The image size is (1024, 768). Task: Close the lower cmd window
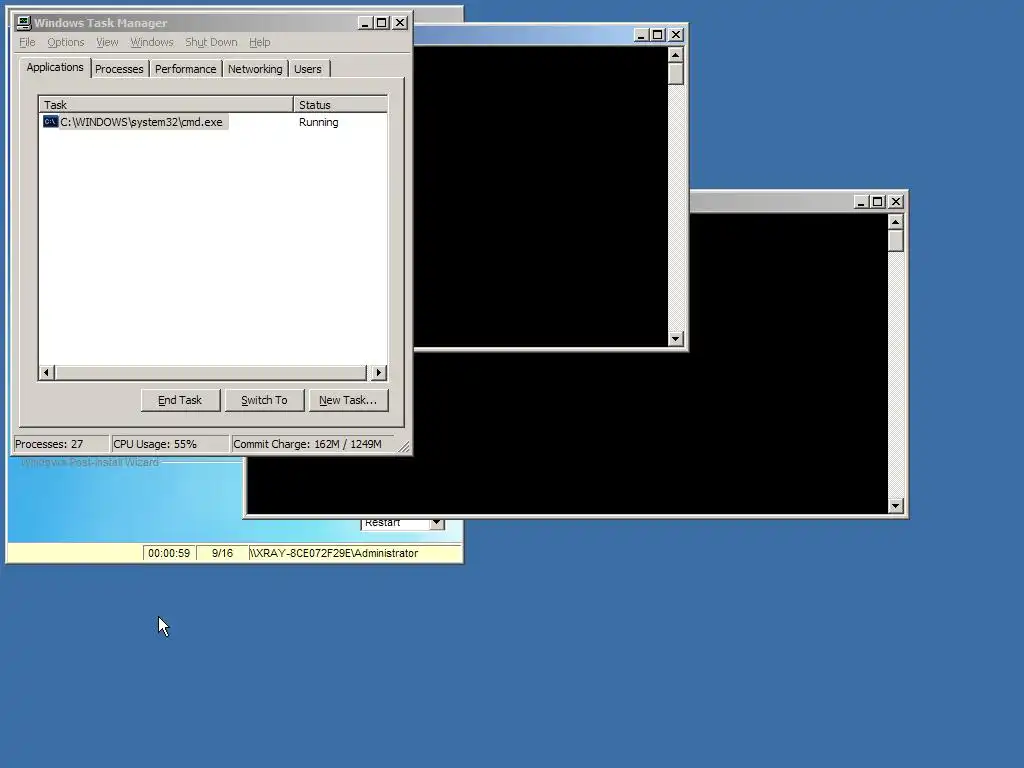(896, 202)
